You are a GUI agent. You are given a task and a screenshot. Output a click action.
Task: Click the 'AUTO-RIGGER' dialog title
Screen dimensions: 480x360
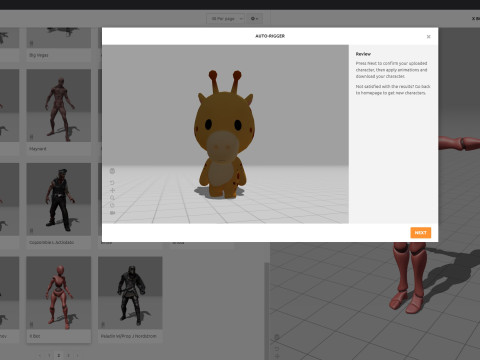click(x=270, y=36)
